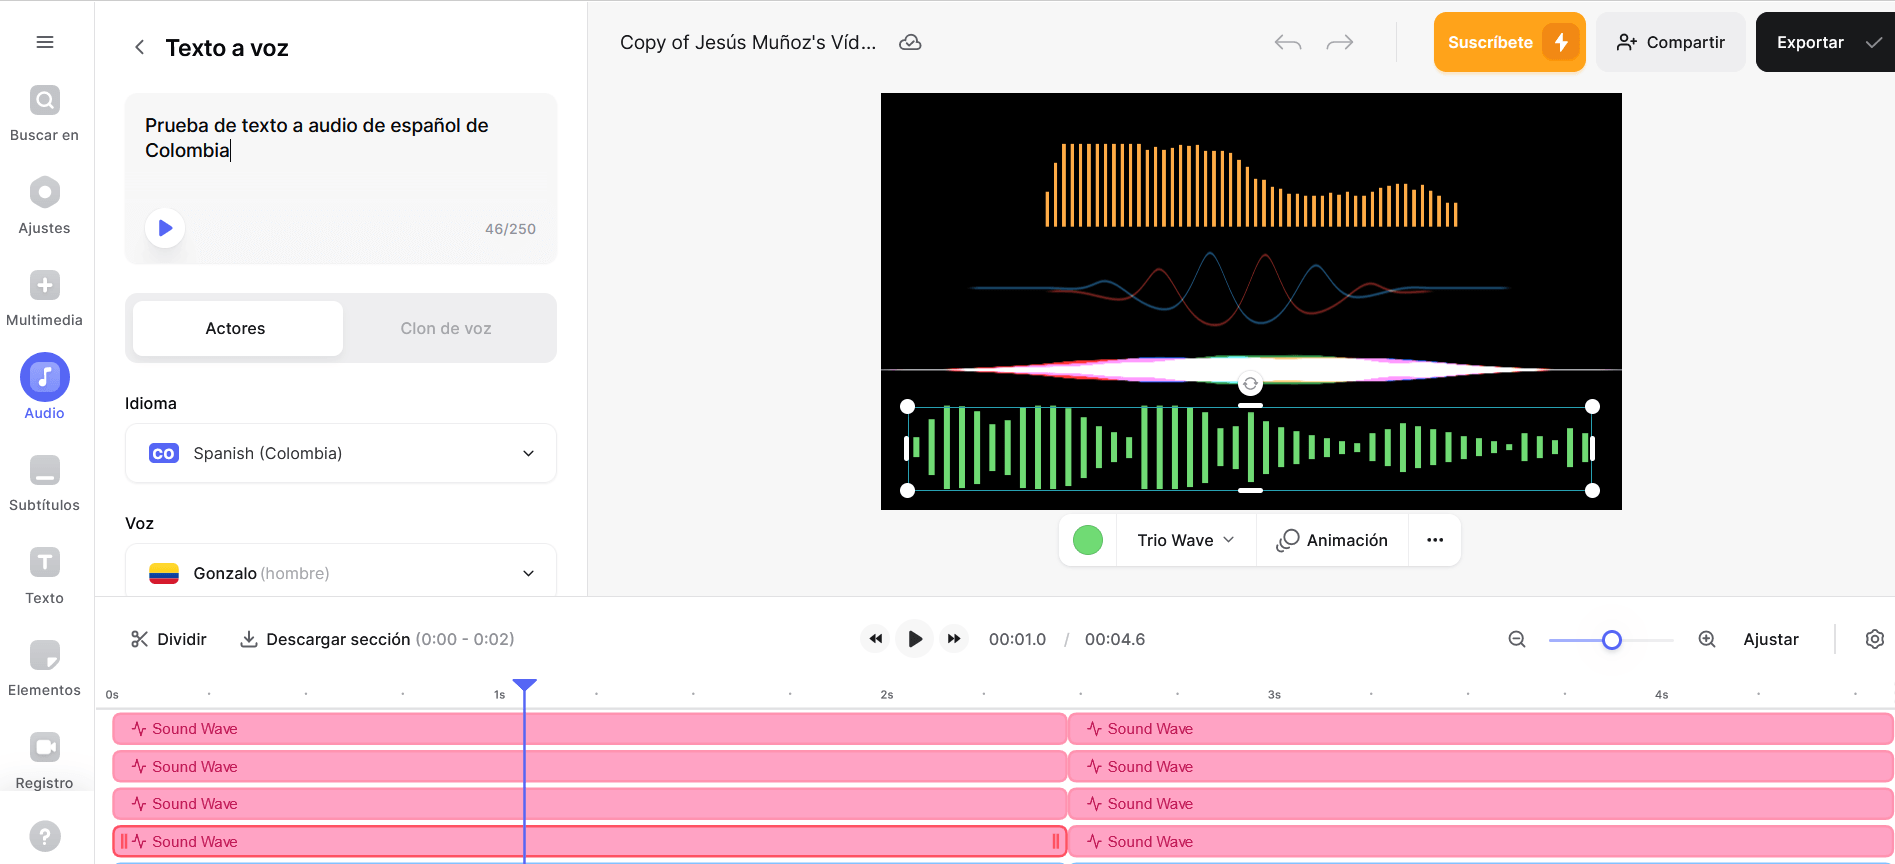Rewind the timeline playback
Screen dimensions: 1895x864
875,639
